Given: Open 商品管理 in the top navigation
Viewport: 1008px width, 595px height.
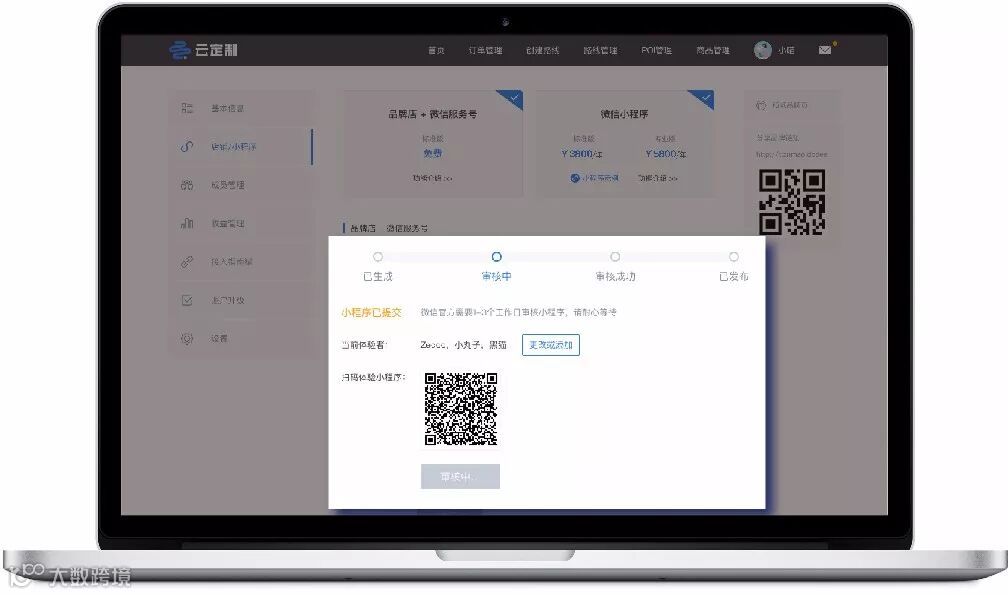Looking at the screenshot, I should (x=713, y=50).
